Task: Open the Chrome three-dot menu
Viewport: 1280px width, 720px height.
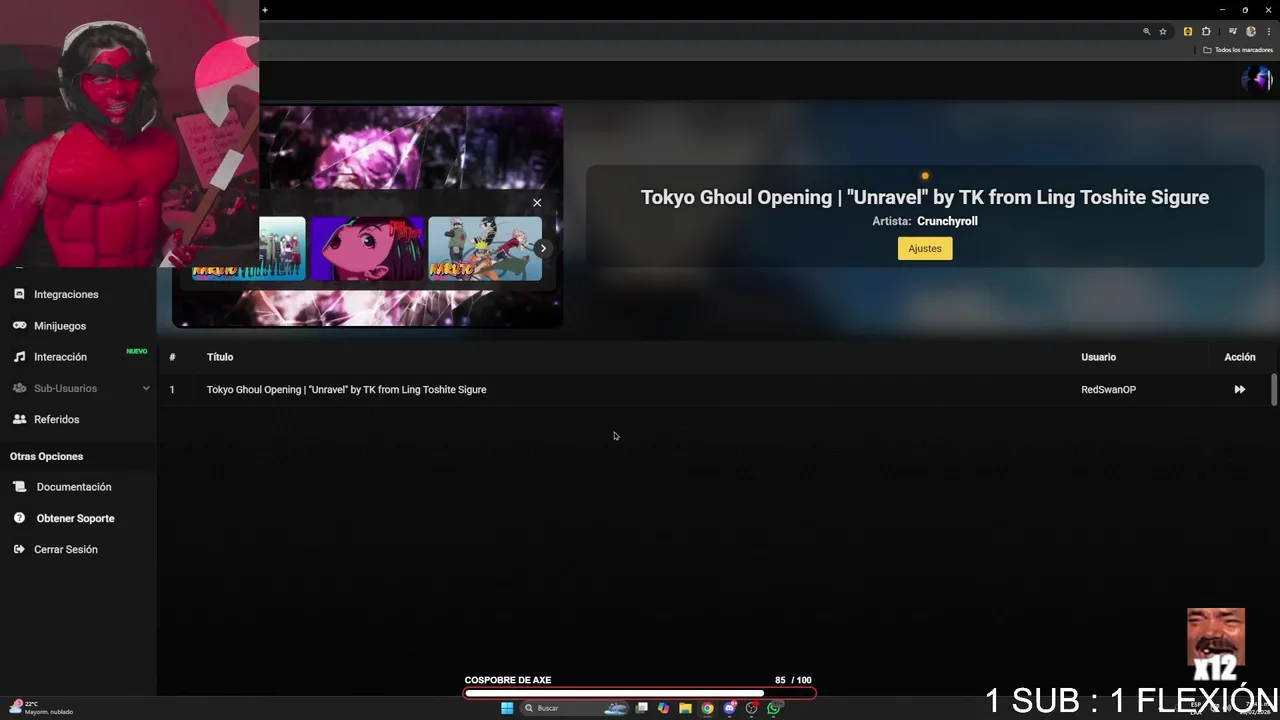Action: tap(1269, 32)
